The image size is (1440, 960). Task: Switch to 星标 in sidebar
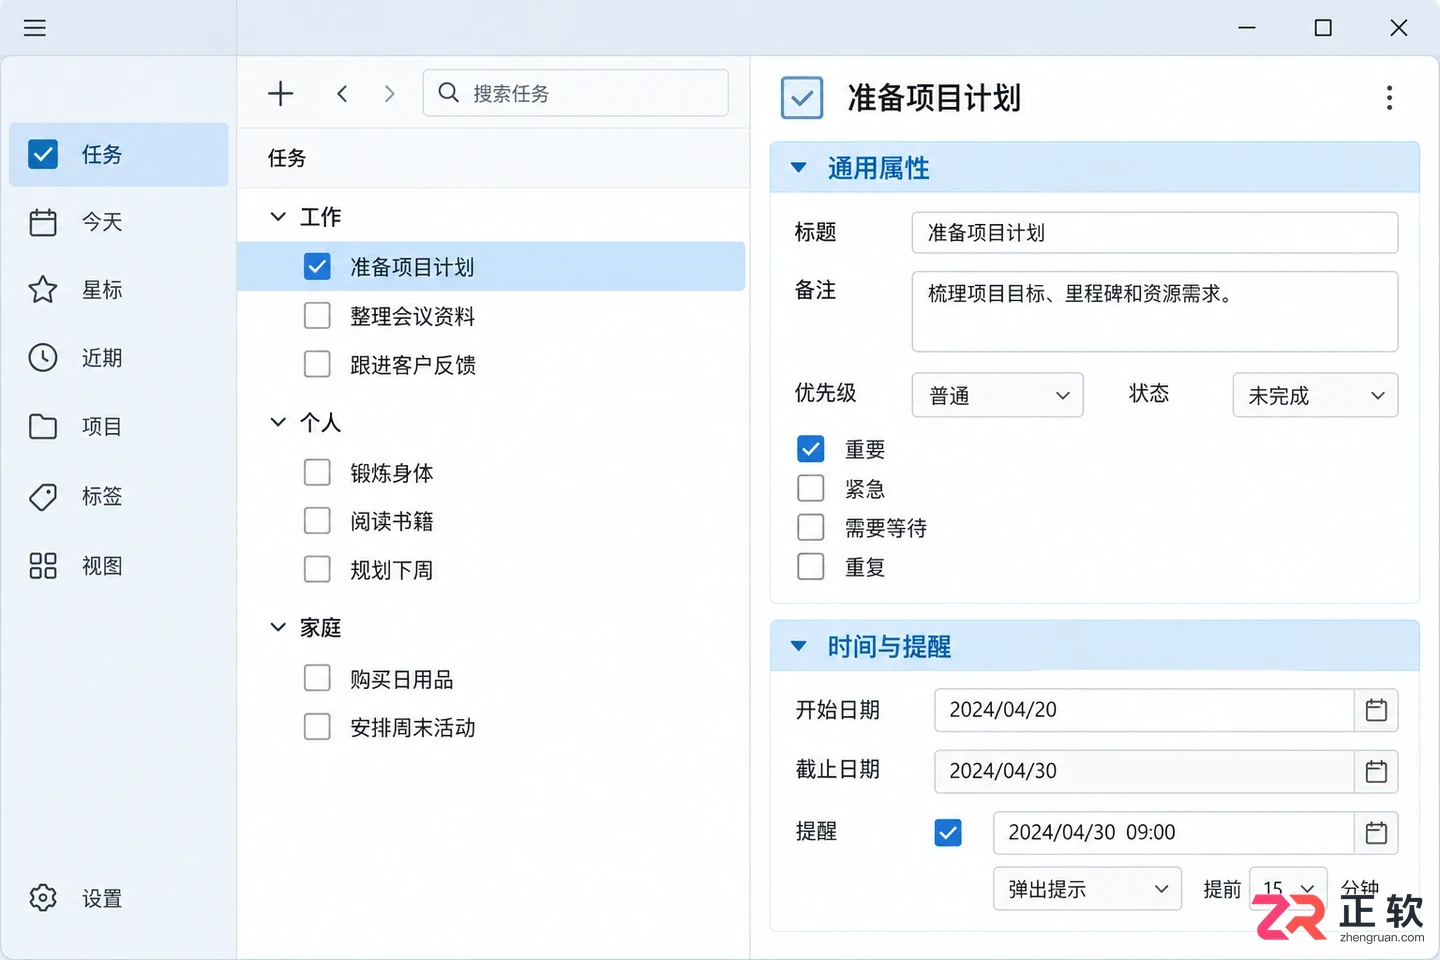click(x=118, y=290)
